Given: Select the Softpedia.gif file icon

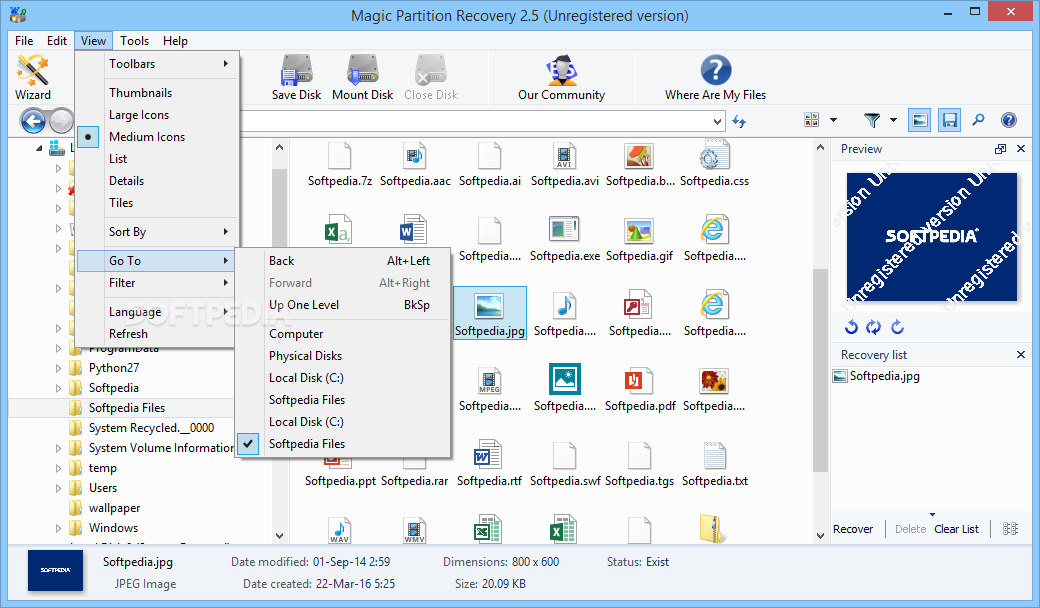Looking at the screenshot, I should point(639,229).
